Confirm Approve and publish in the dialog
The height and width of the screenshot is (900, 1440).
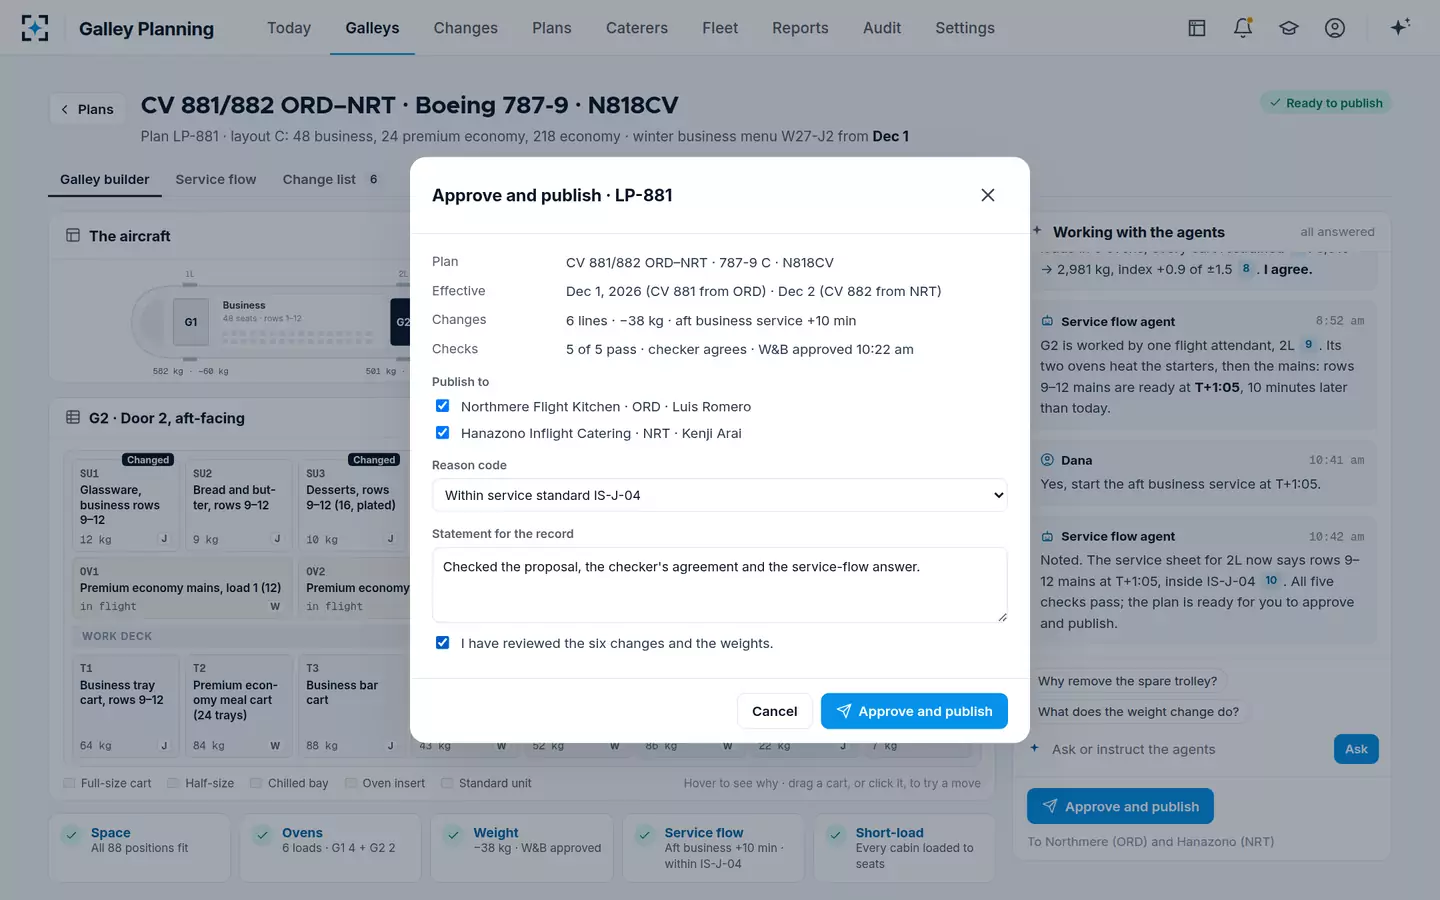click(914, 711)
